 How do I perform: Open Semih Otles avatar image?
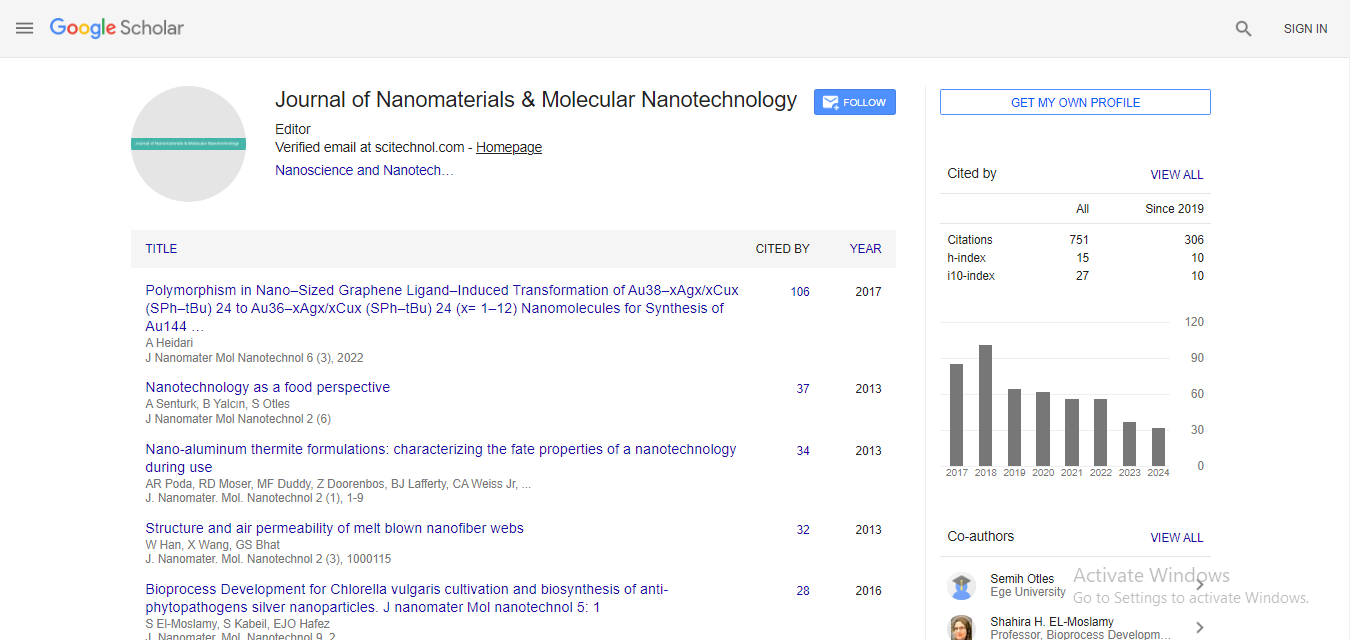(x=962, y=586)
